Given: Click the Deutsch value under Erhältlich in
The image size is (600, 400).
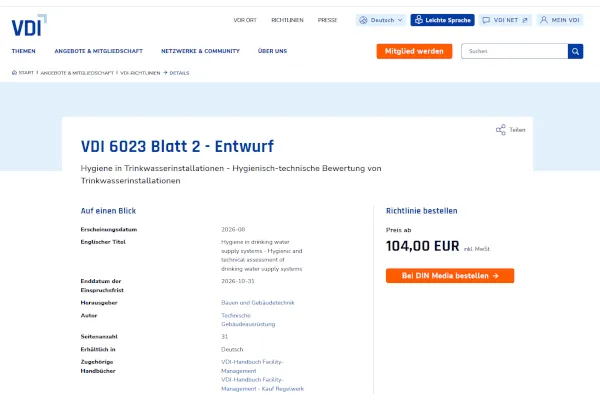Looking at the screenshot, I should tap(232, 349).
